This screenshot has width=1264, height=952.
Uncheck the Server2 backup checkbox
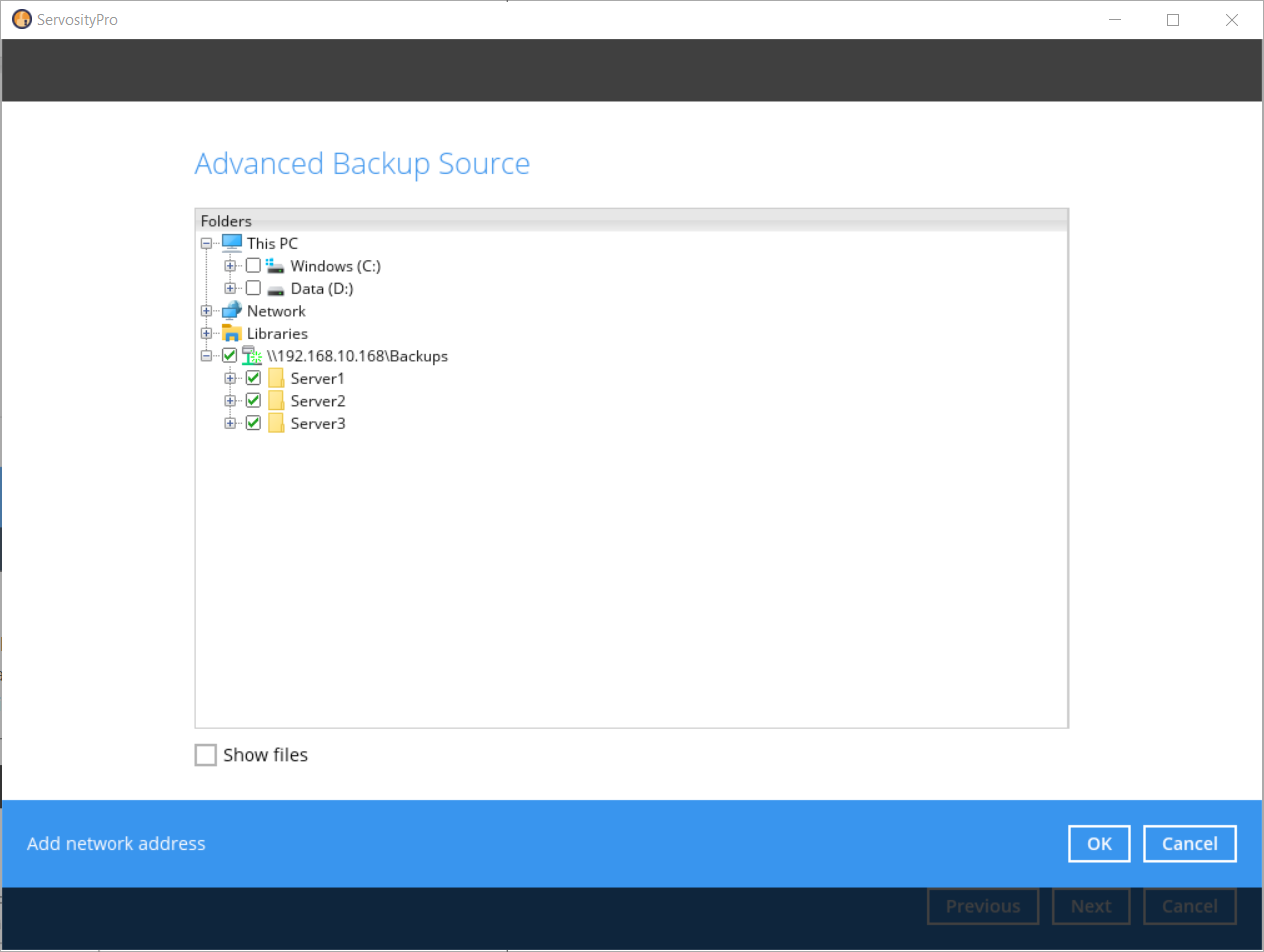(x=253, y=400)
